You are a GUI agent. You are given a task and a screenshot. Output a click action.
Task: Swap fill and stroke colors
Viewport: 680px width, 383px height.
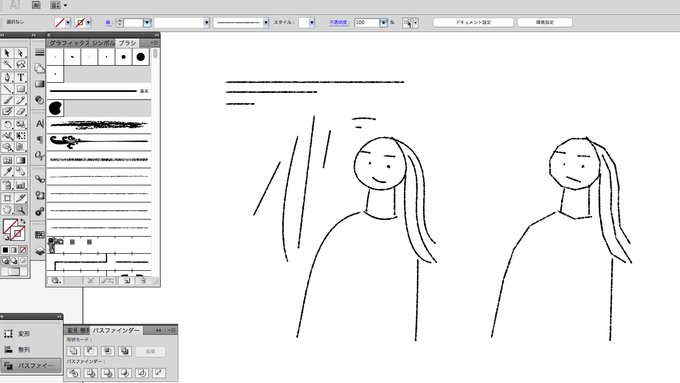click(x=23, y=221)
